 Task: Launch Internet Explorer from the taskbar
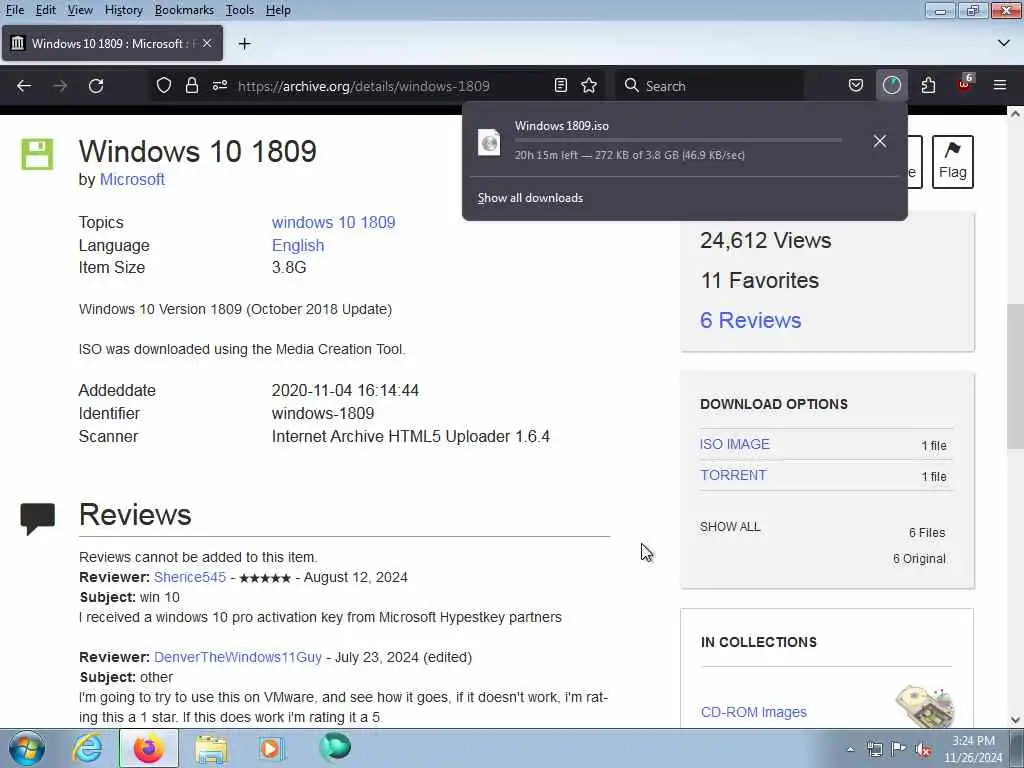point(88,748)
